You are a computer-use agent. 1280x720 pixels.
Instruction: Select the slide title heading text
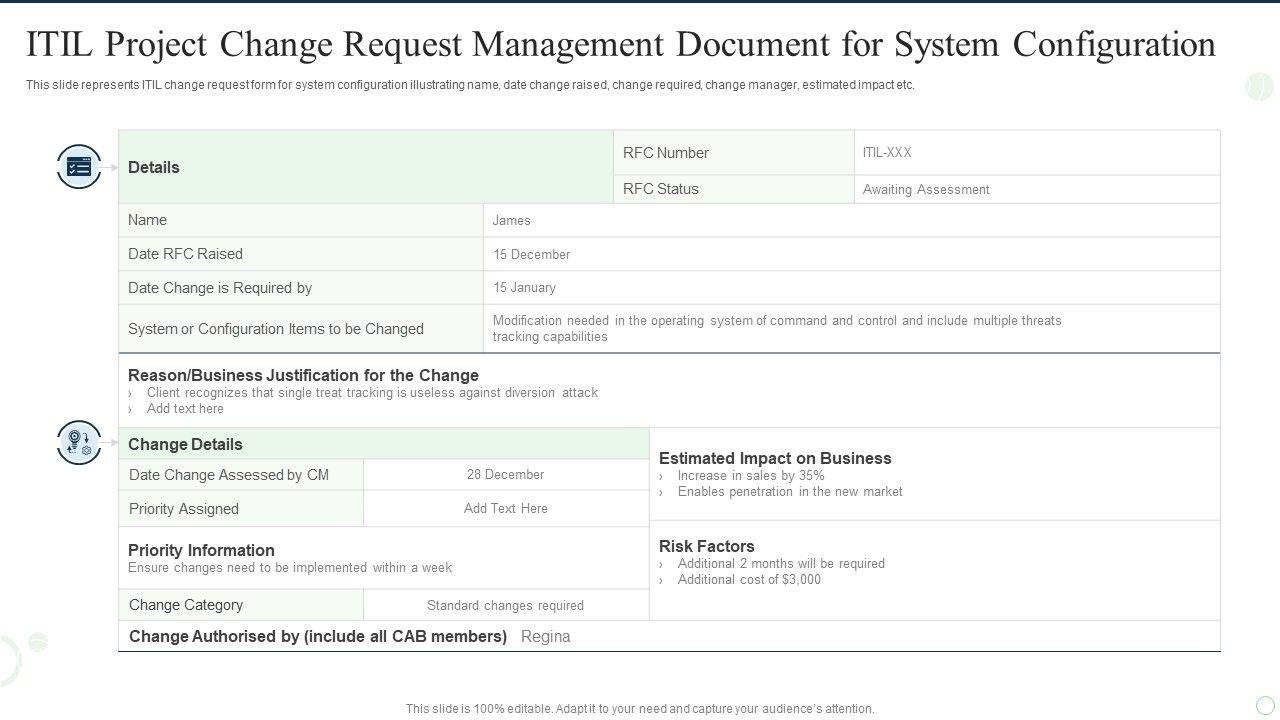pos(620,45)
